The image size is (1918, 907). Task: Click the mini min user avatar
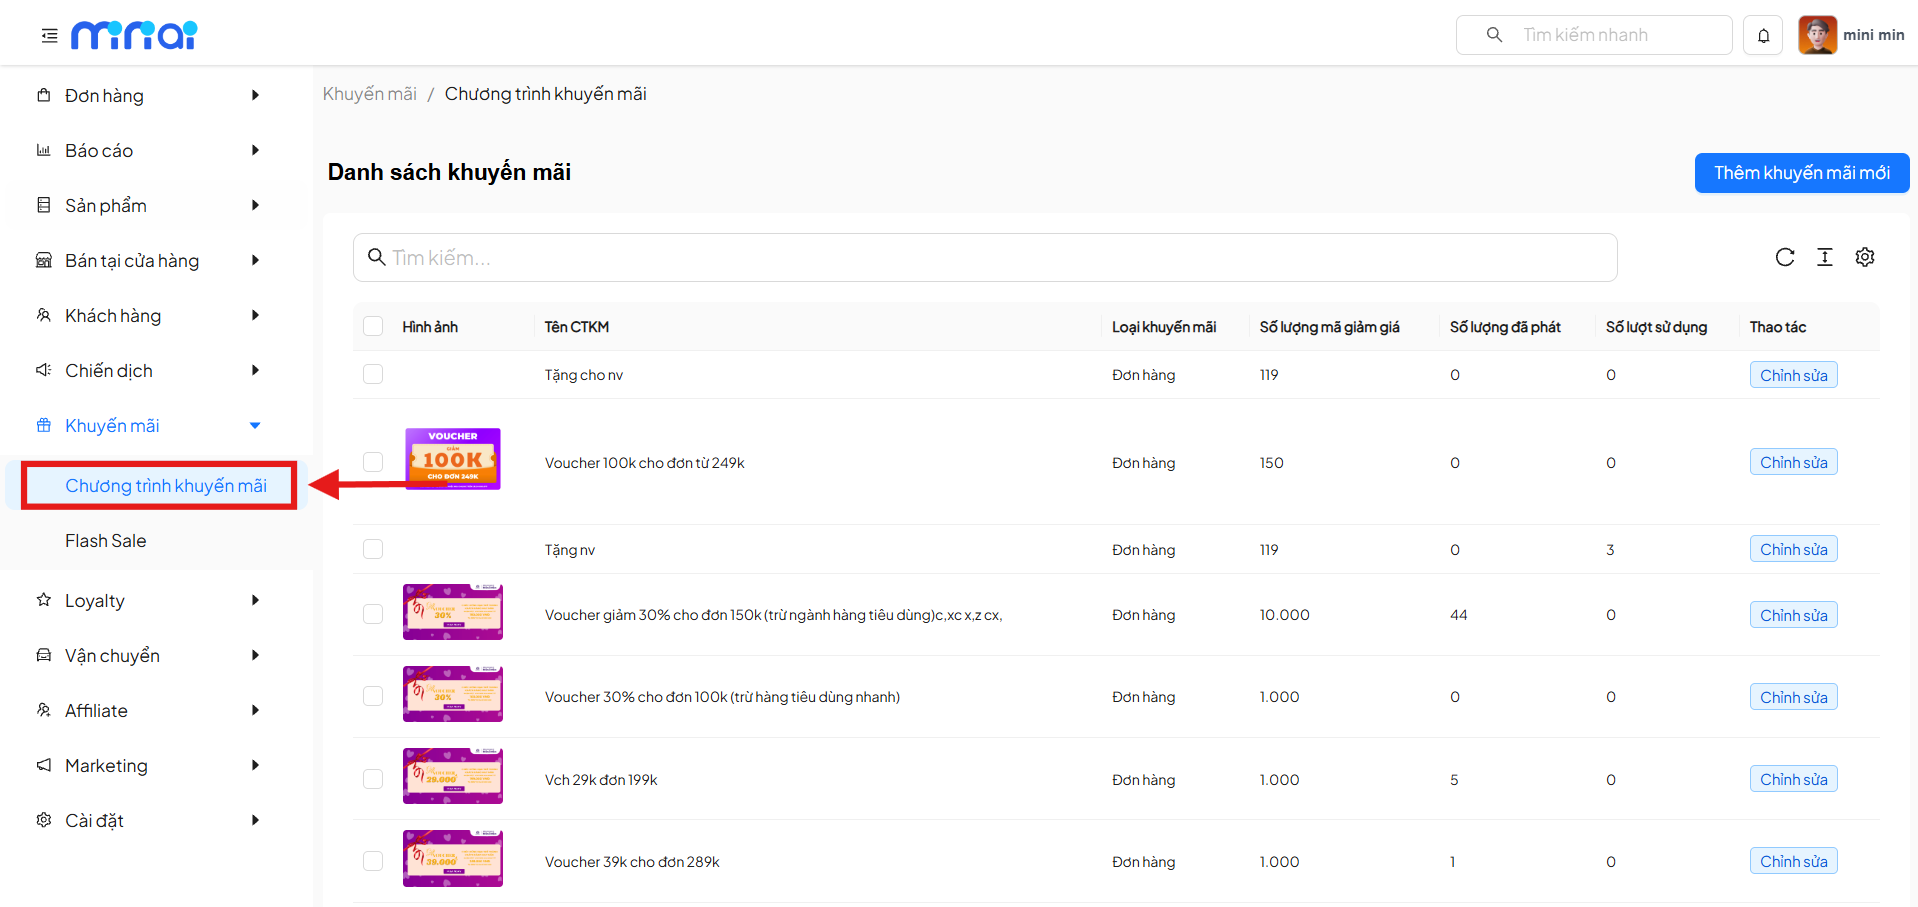(1817, 35)
